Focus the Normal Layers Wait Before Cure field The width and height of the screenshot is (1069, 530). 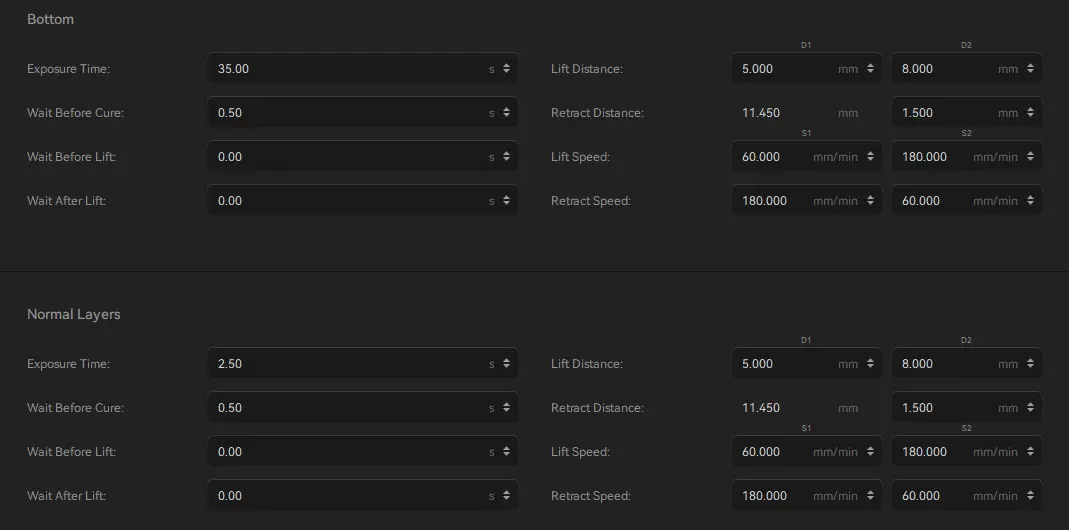point(363,408)
